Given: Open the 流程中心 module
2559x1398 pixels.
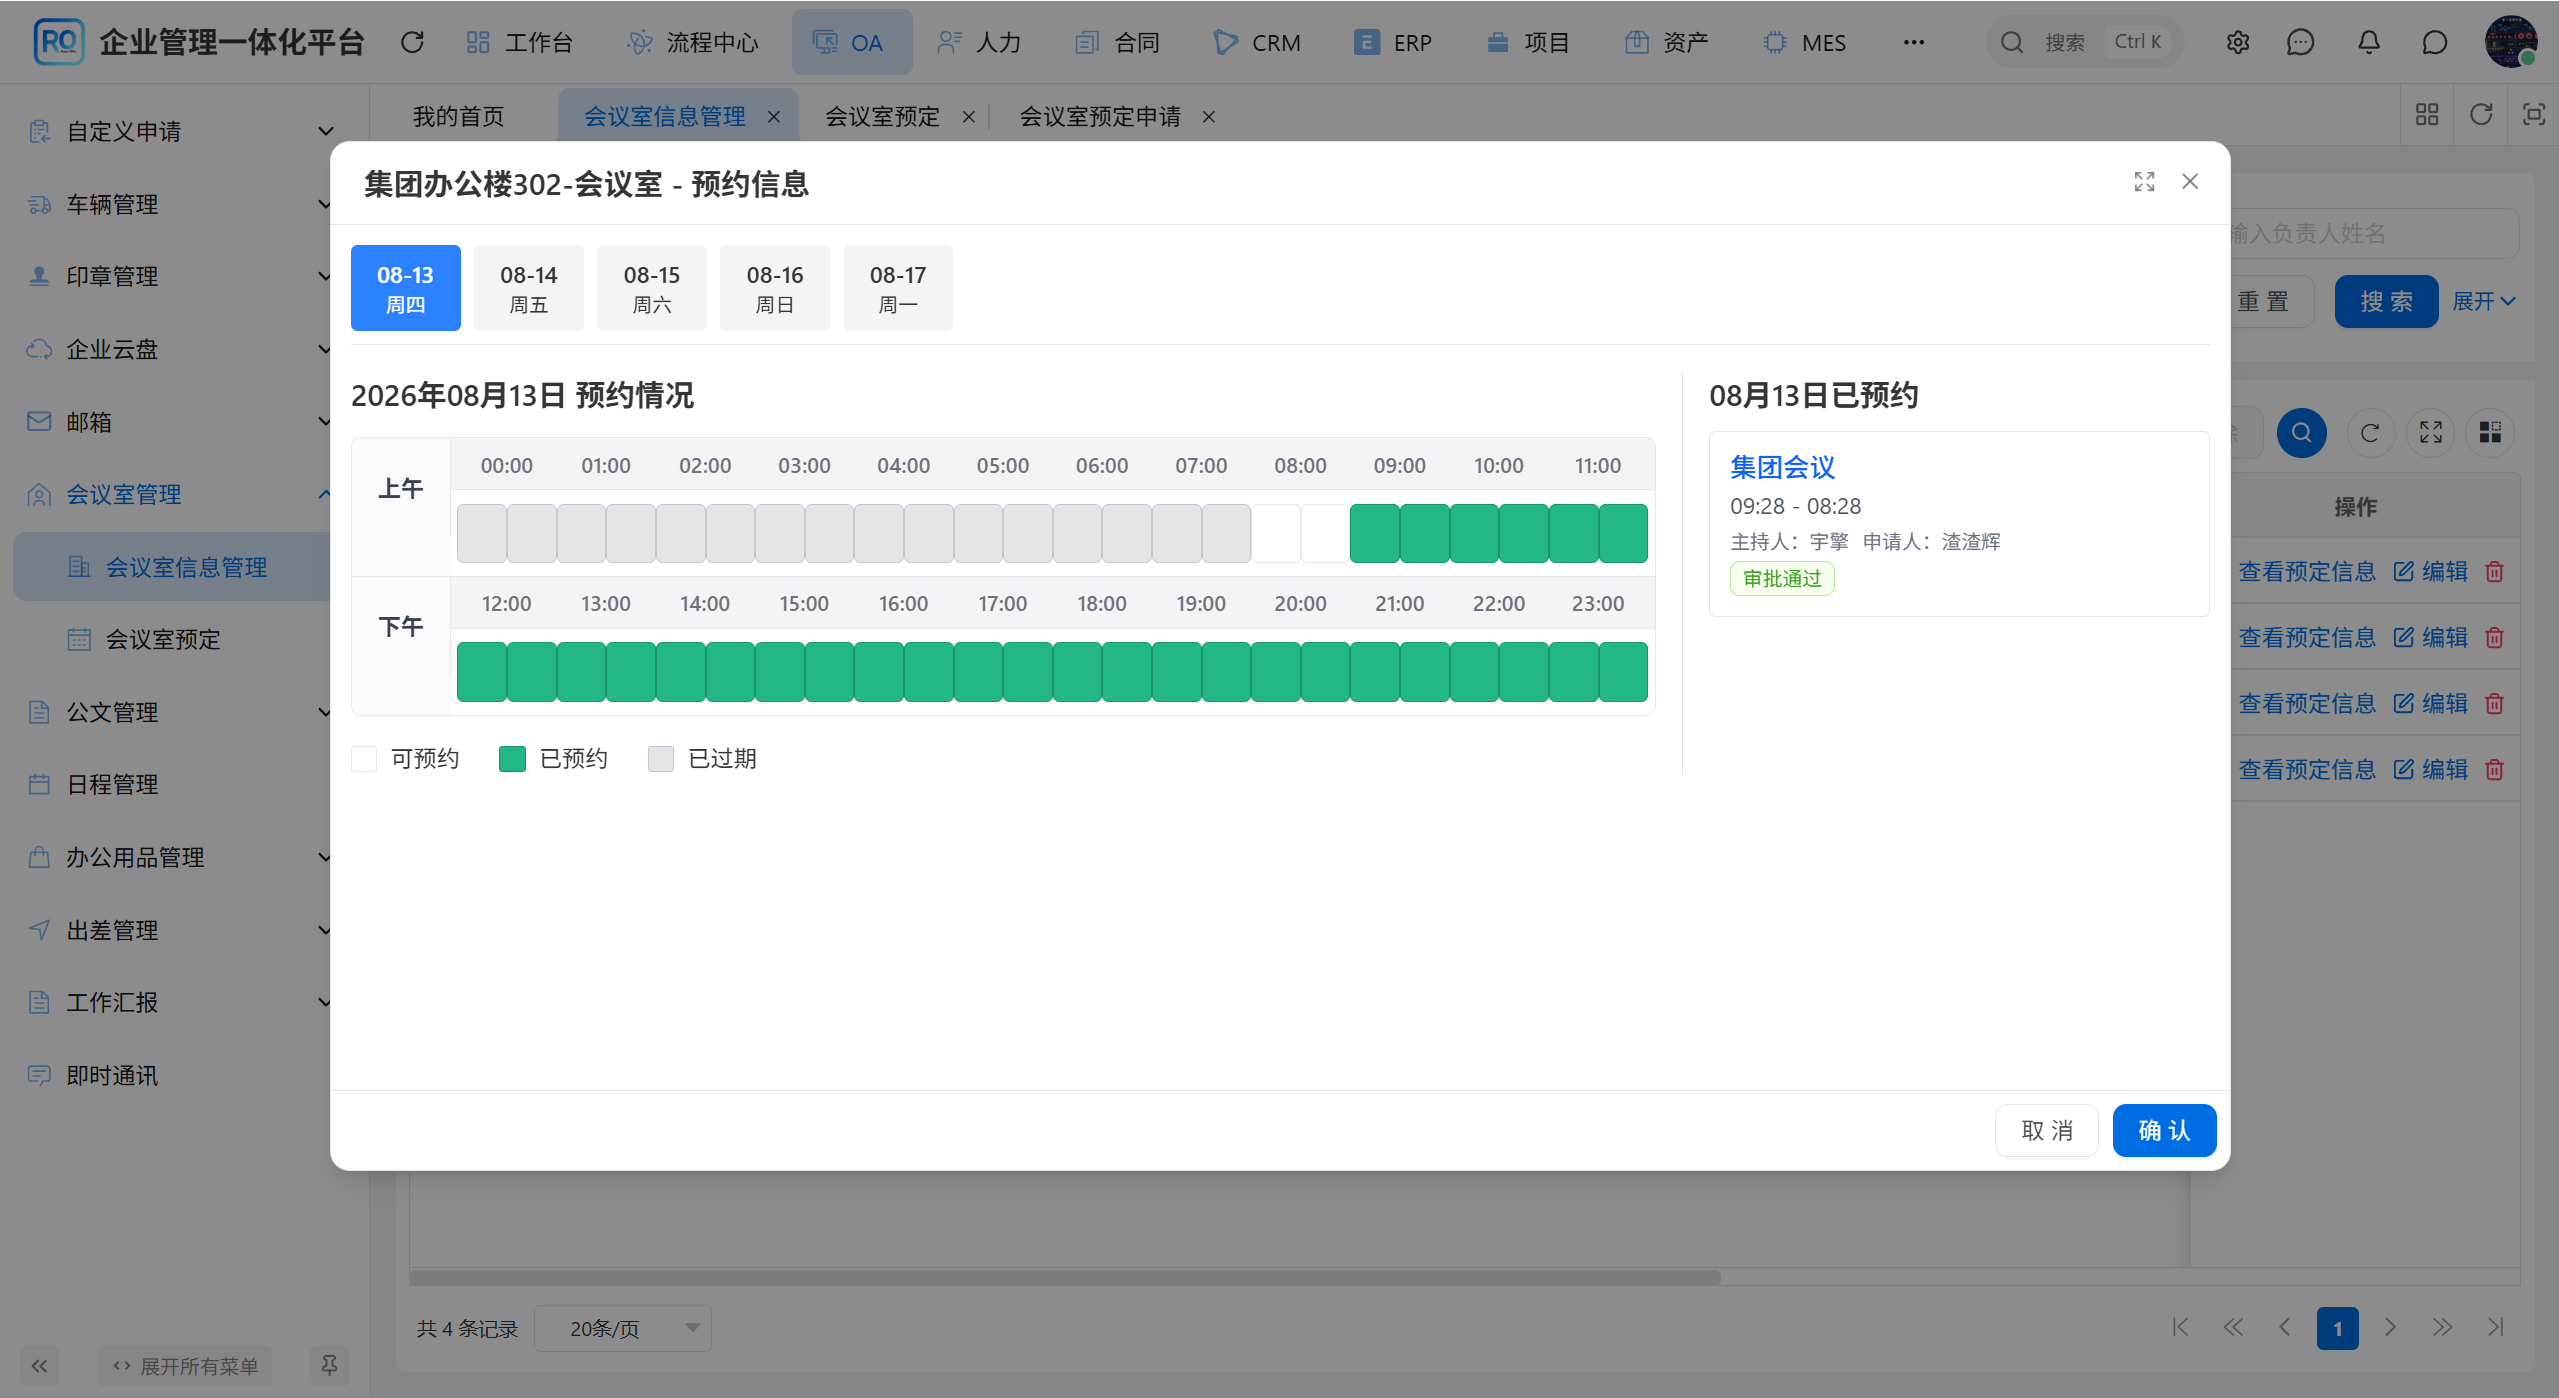Looking at the screenshot, I should 692,42.
